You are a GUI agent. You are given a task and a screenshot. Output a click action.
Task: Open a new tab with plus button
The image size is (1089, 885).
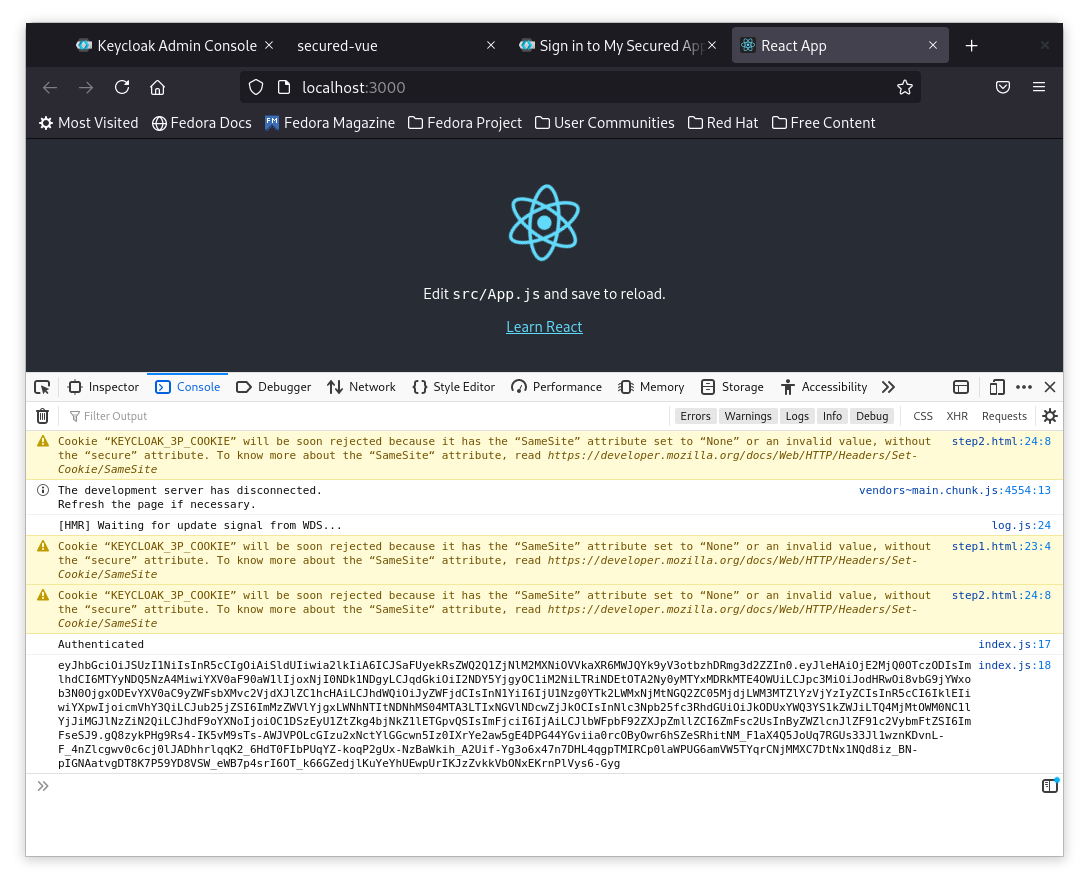972,46
